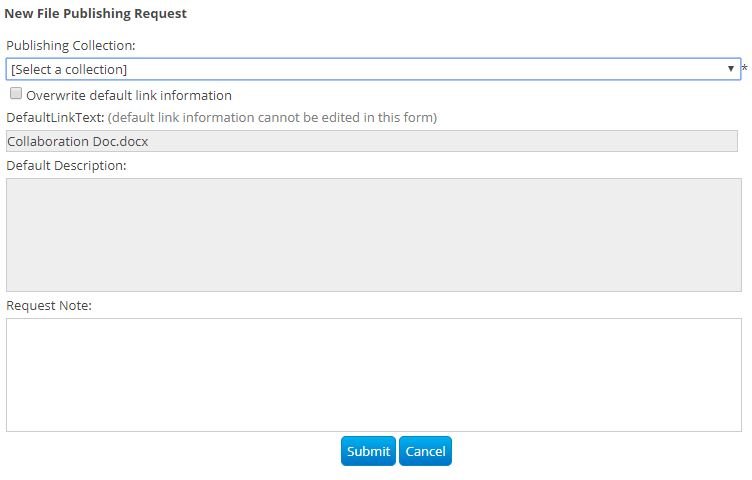Open the Publishing Collection dropdown
The width and height of the screenshot is (752, 480).
tap(372, 69)
